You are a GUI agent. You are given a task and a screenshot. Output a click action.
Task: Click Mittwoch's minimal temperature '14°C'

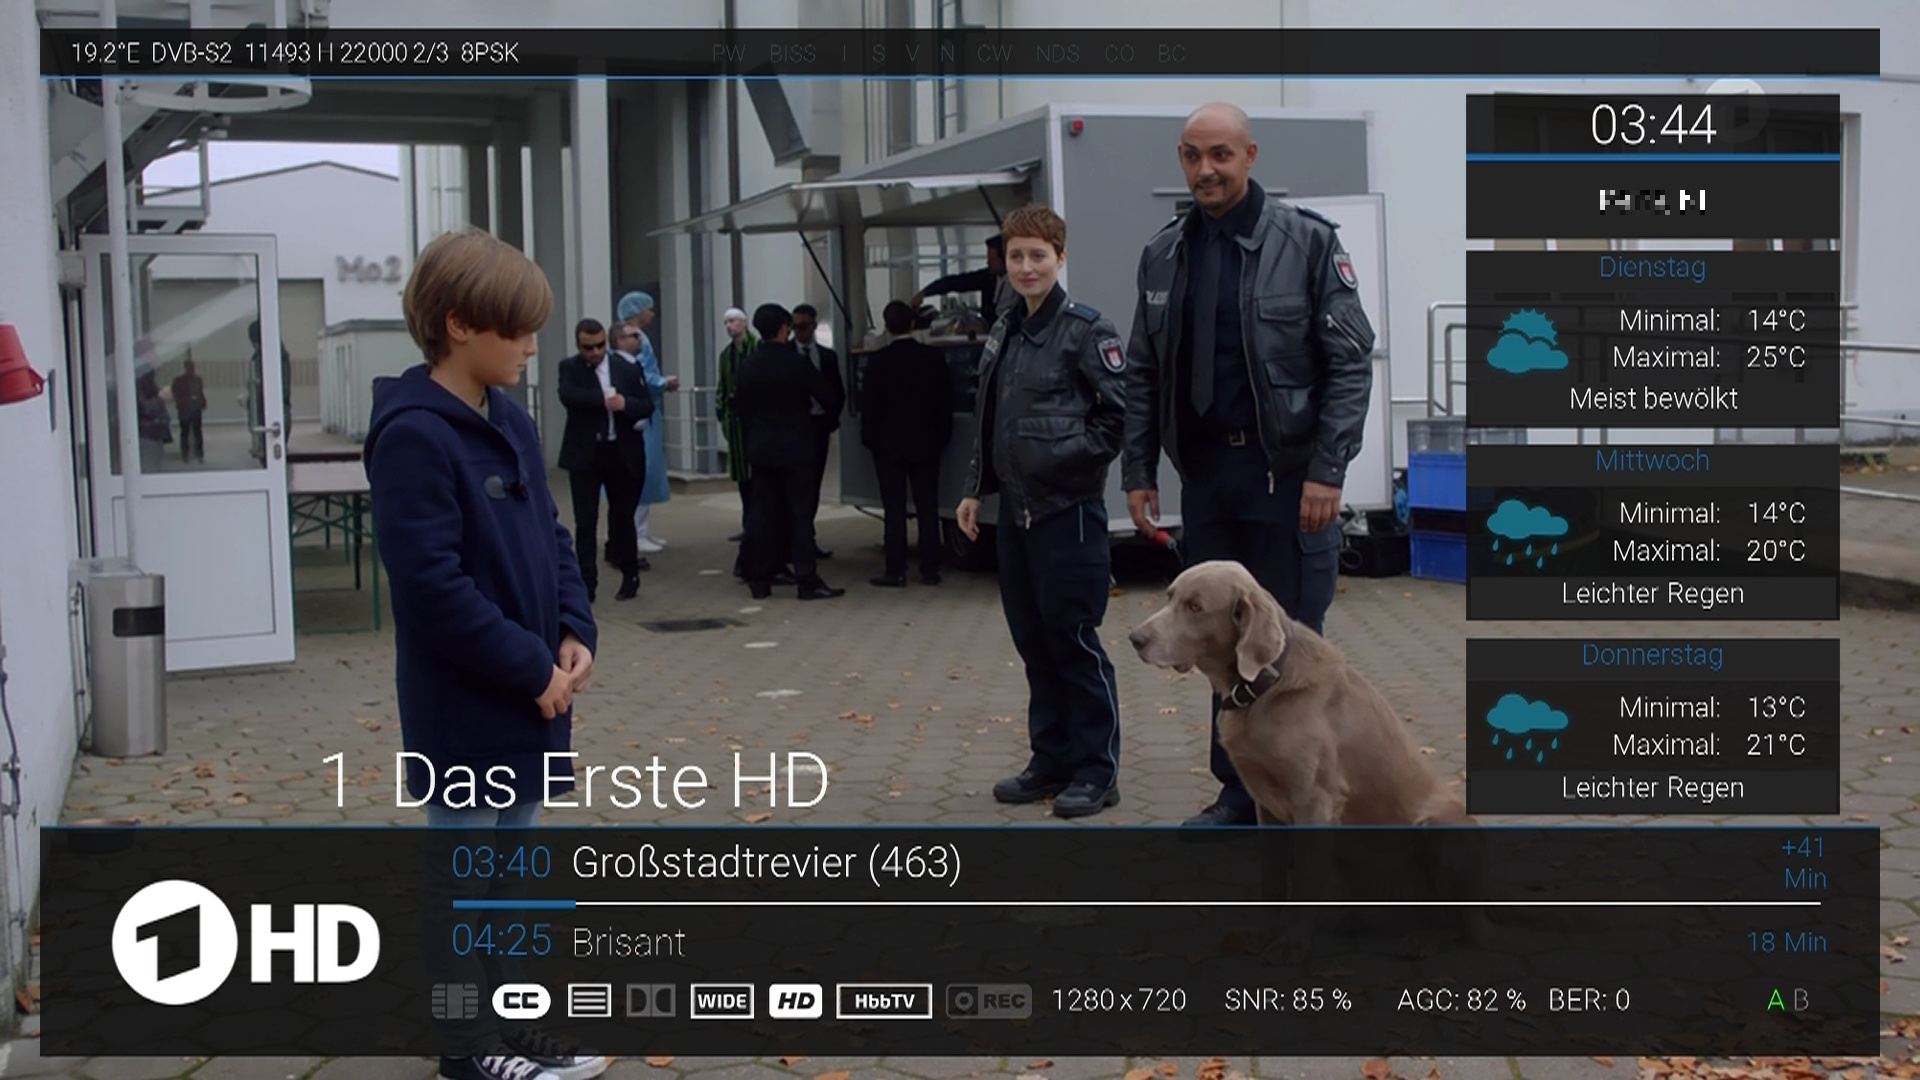pos(1776,514)
